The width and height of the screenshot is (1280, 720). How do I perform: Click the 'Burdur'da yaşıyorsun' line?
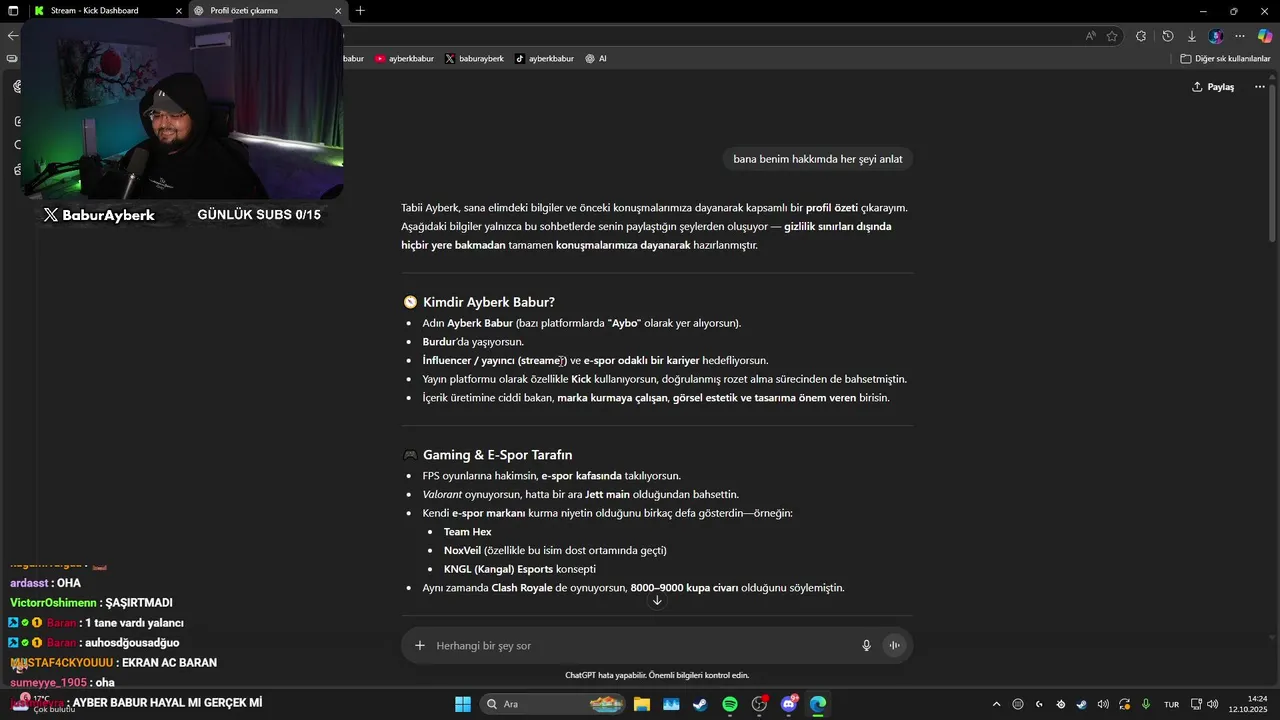click(473, 342)
